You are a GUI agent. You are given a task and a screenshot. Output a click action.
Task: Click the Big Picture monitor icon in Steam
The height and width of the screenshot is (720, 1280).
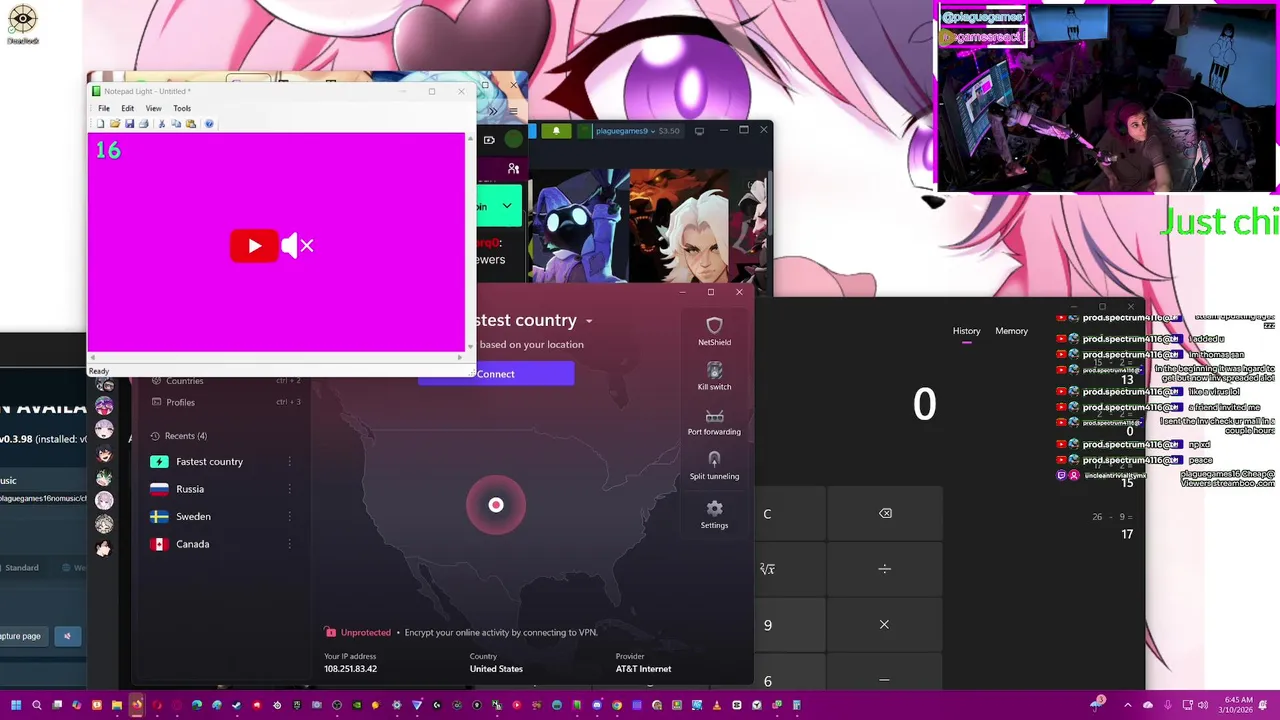[x=699, y=131]
